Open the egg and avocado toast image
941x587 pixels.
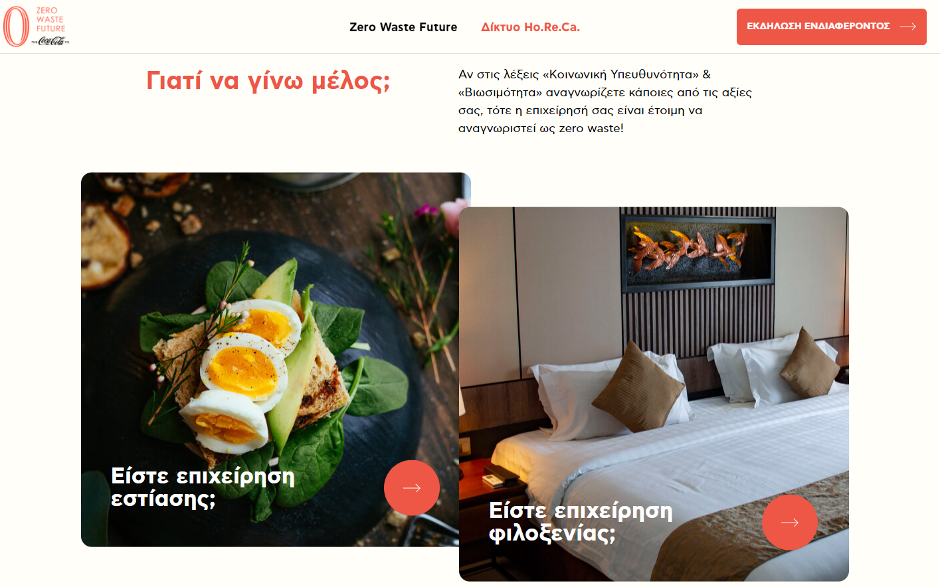270,360
